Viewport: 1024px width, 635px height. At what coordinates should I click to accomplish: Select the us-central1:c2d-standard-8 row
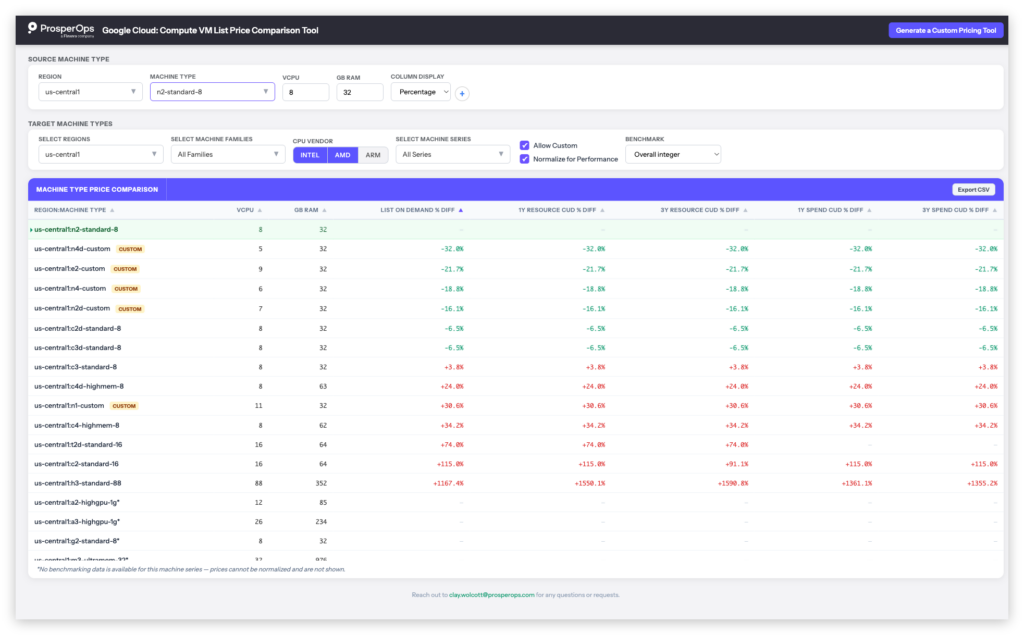pos(515,329)
